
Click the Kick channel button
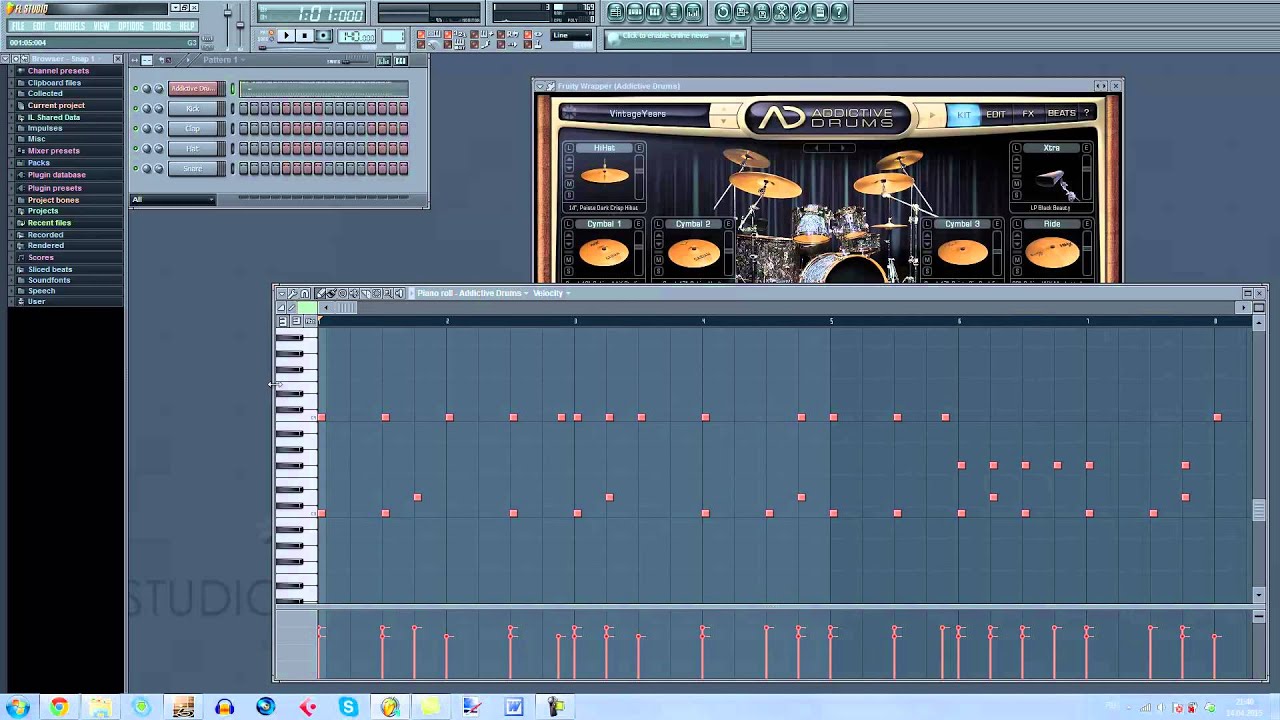coord(193,108)
